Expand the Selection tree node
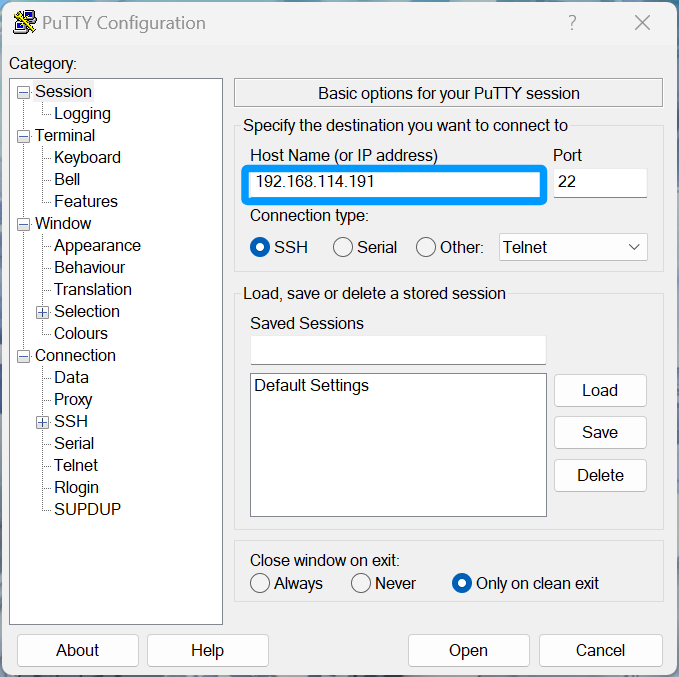The height and width of the screenshot is (677, 679). point(43,312)
